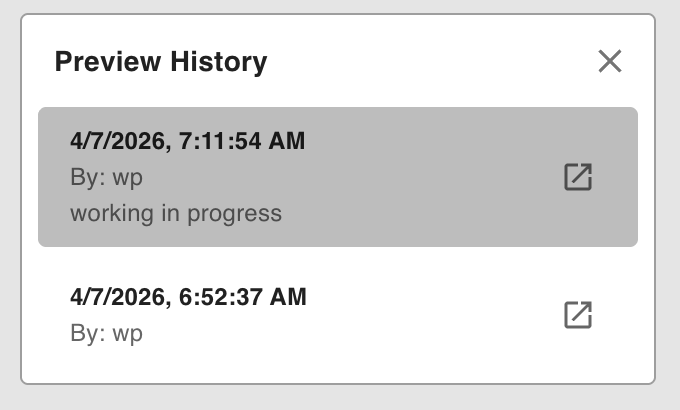Screen dimensions: 680x410
Task: Click 'By: wp' under the 6:52:37 AM entry
Action: click(107, 333)
